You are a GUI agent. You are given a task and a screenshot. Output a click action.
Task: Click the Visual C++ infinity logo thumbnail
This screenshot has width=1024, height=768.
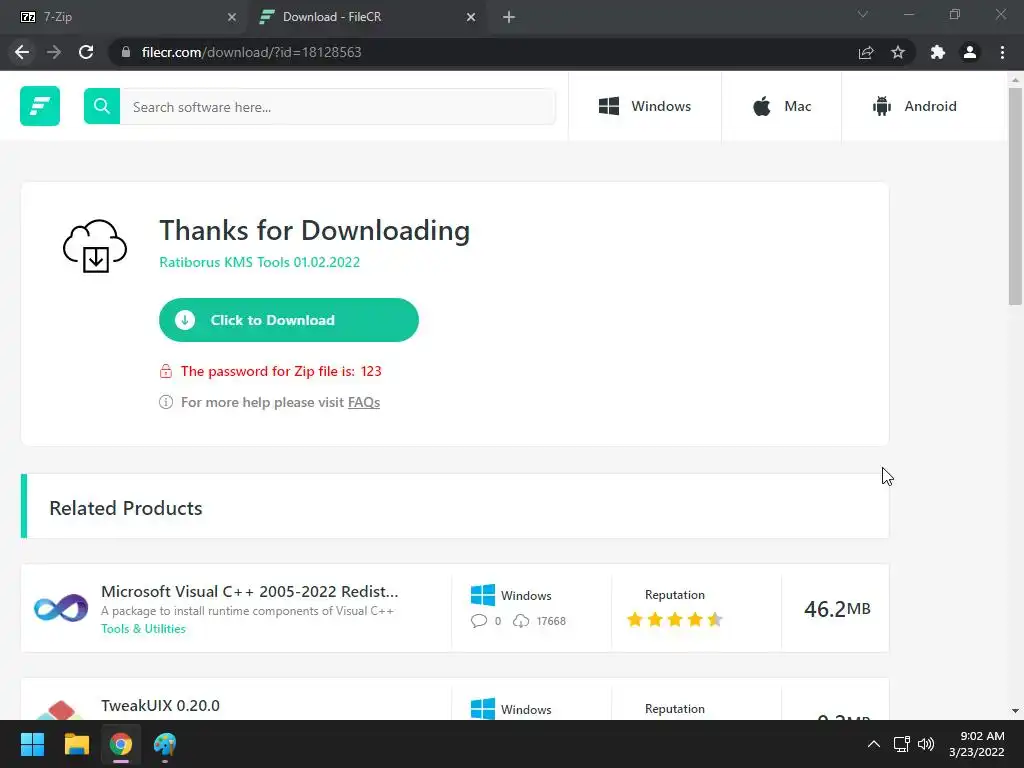coord(61,608)
